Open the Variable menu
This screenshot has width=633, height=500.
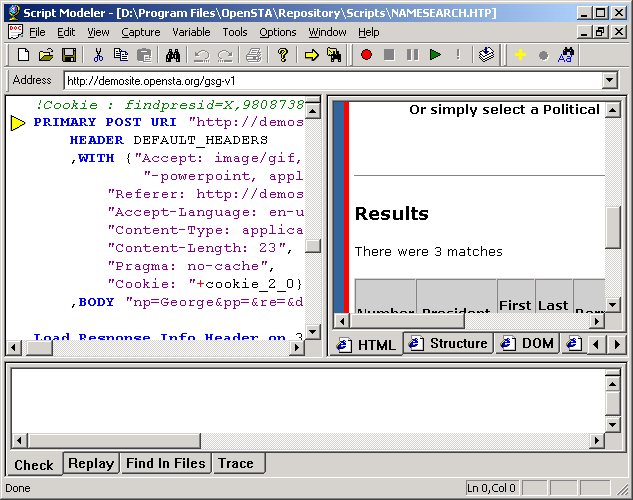pos(191,32)
